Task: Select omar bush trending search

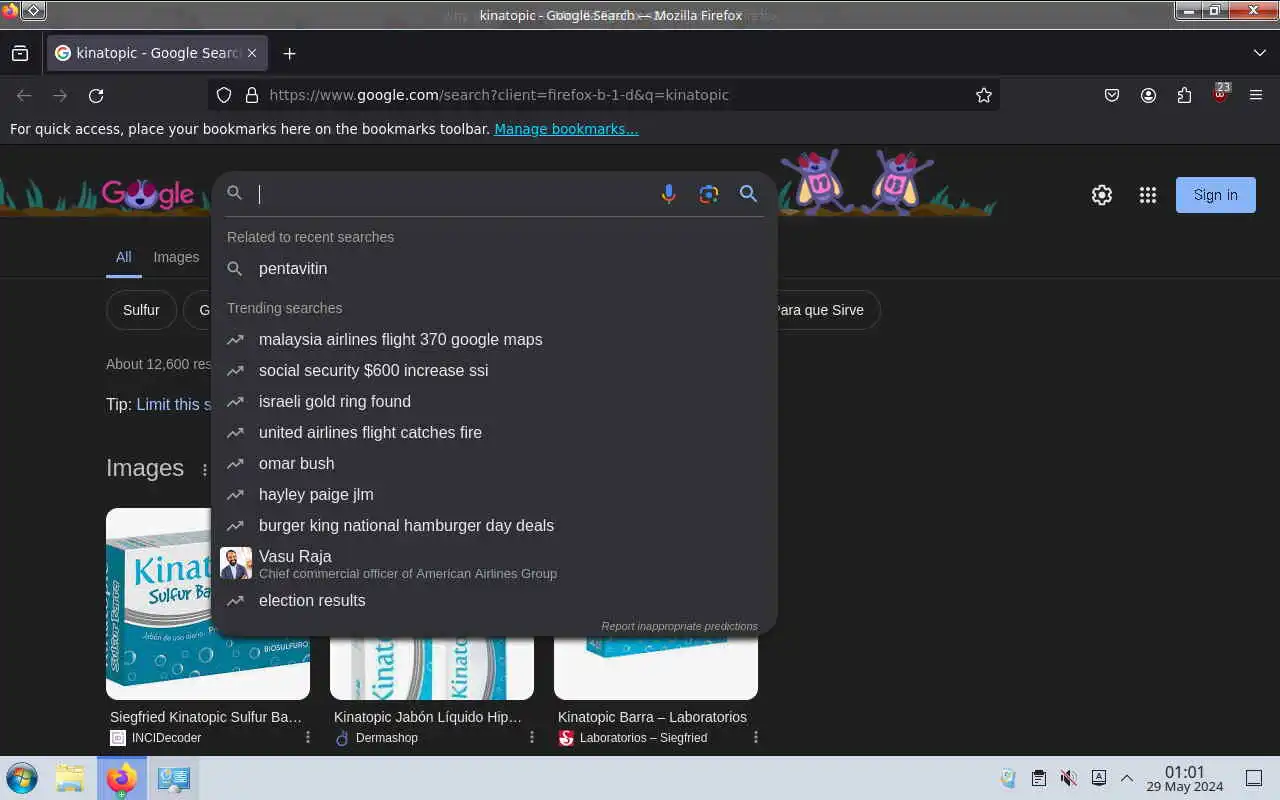Action: pyautogui.click(x=495, y=463)
